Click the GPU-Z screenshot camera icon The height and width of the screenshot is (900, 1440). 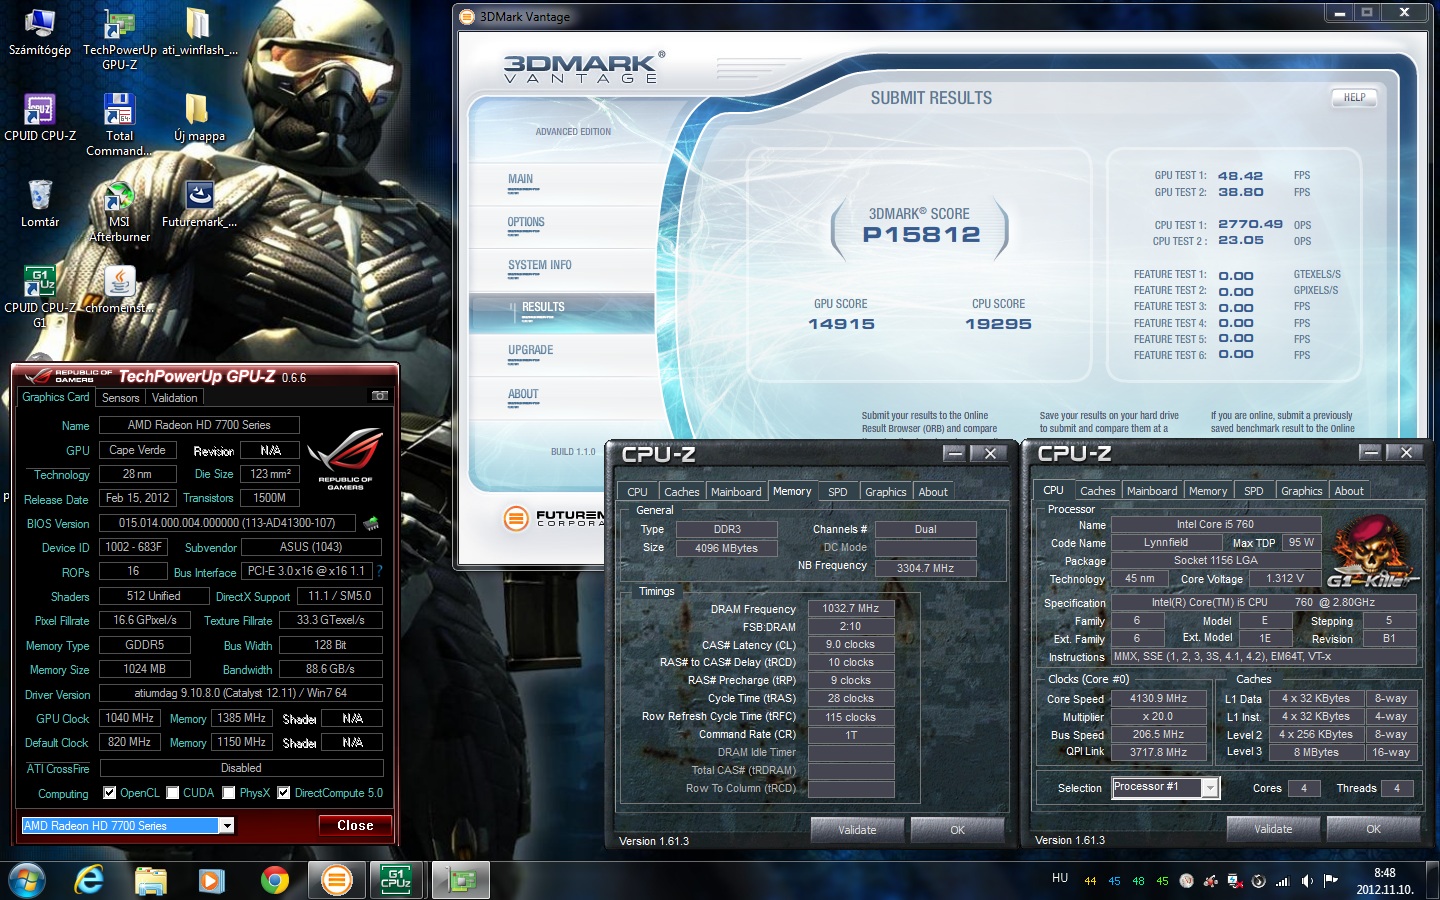coord(380,396)
